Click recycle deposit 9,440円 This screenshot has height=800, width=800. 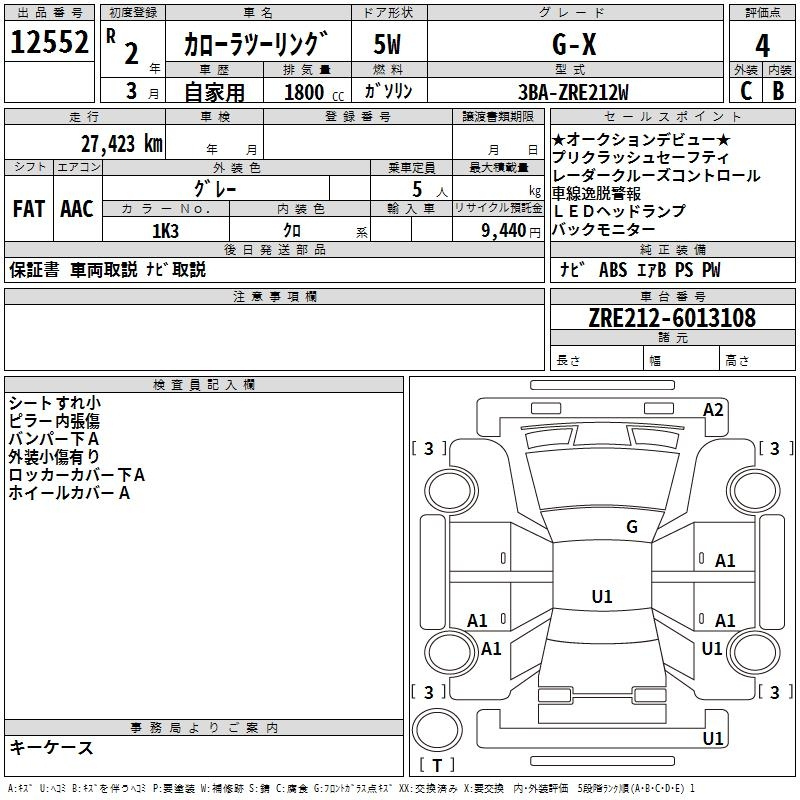tap(510, 231)
